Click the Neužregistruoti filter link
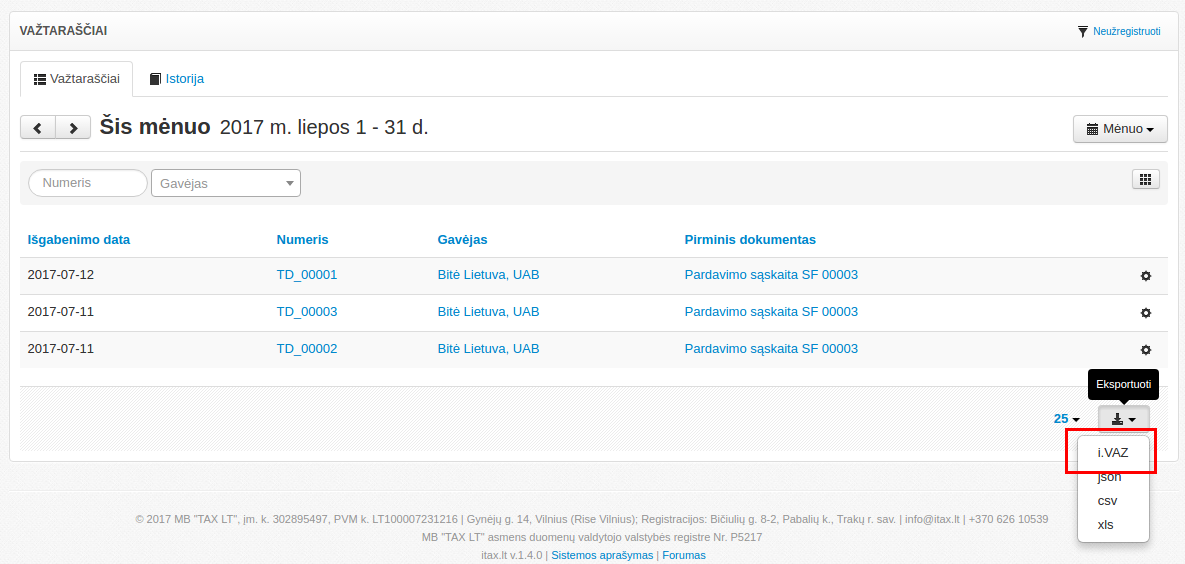Viewport: 1185px width, 564px height. [1119, 31]
